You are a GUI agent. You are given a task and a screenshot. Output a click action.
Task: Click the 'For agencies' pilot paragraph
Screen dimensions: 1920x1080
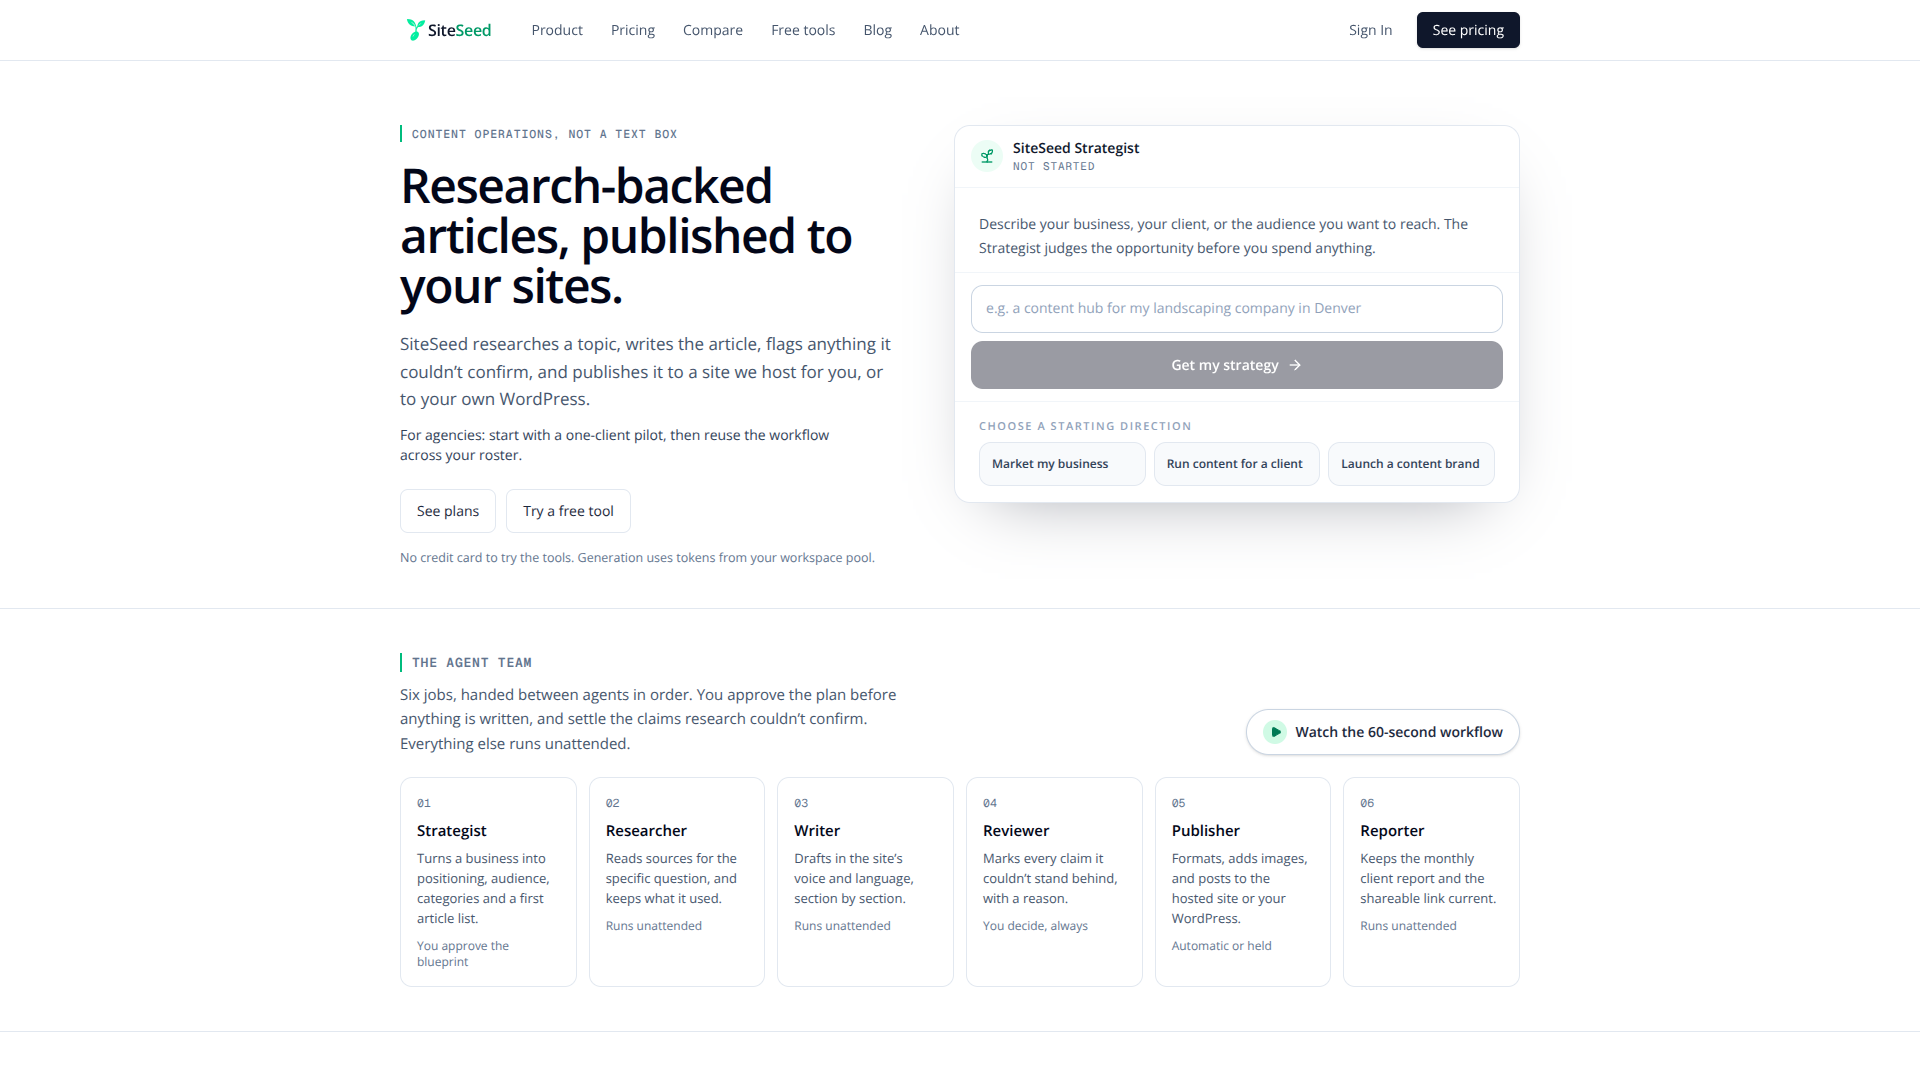tap(615, 445)
